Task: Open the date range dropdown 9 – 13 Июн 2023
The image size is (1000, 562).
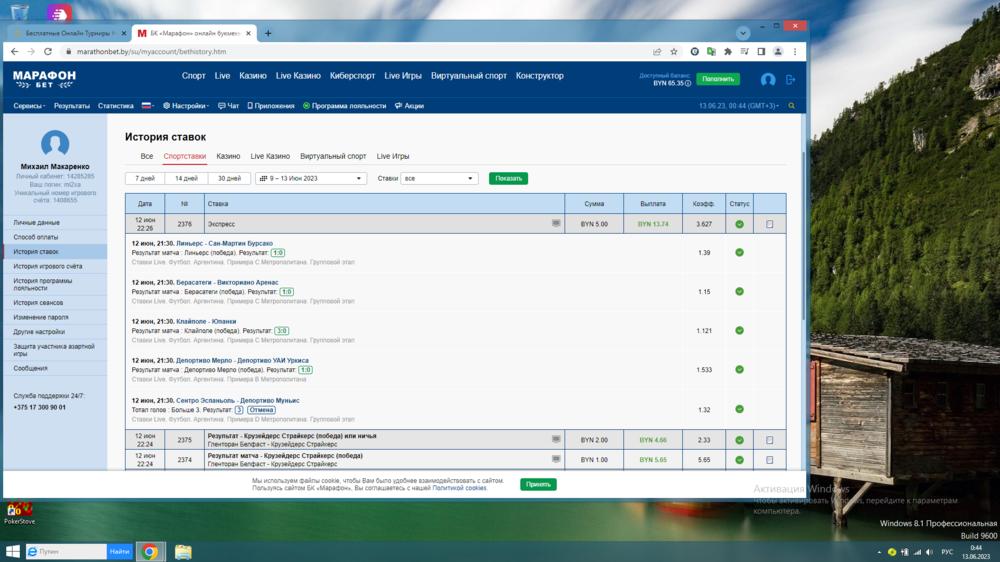Action: (311, 179)
